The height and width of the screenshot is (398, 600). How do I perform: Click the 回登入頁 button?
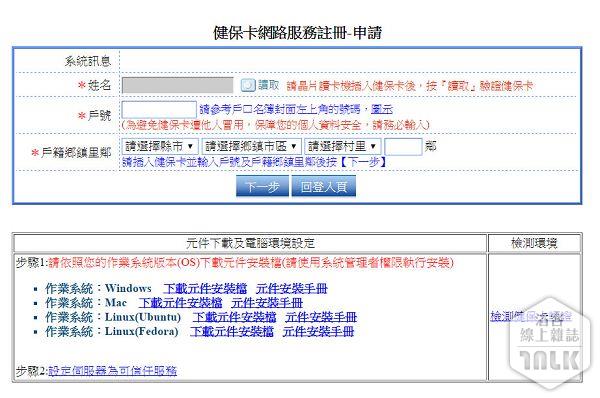point(324,186)
